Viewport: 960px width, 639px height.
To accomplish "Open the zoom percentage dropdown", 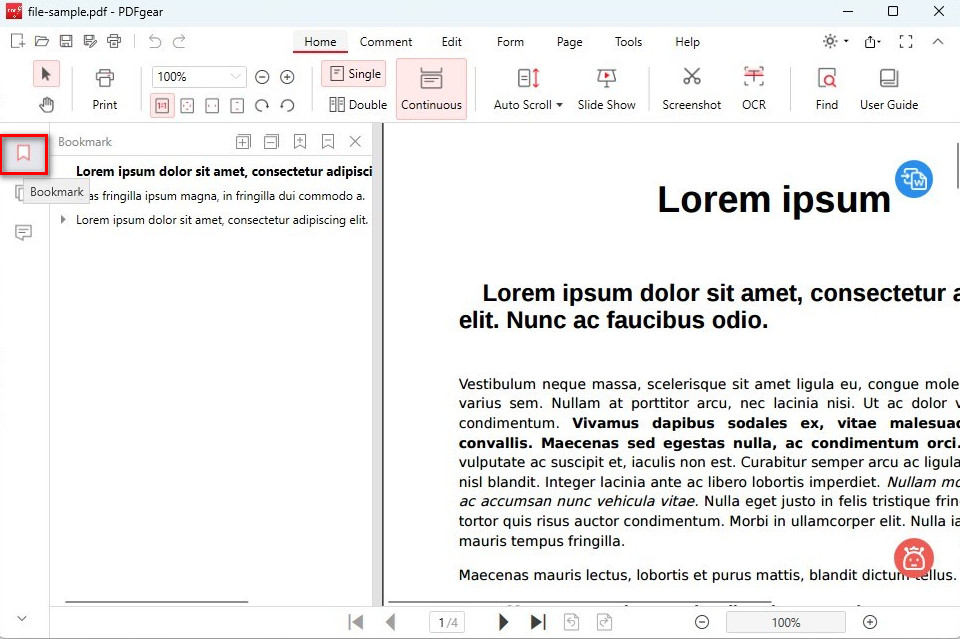I will tap(236, 76).
